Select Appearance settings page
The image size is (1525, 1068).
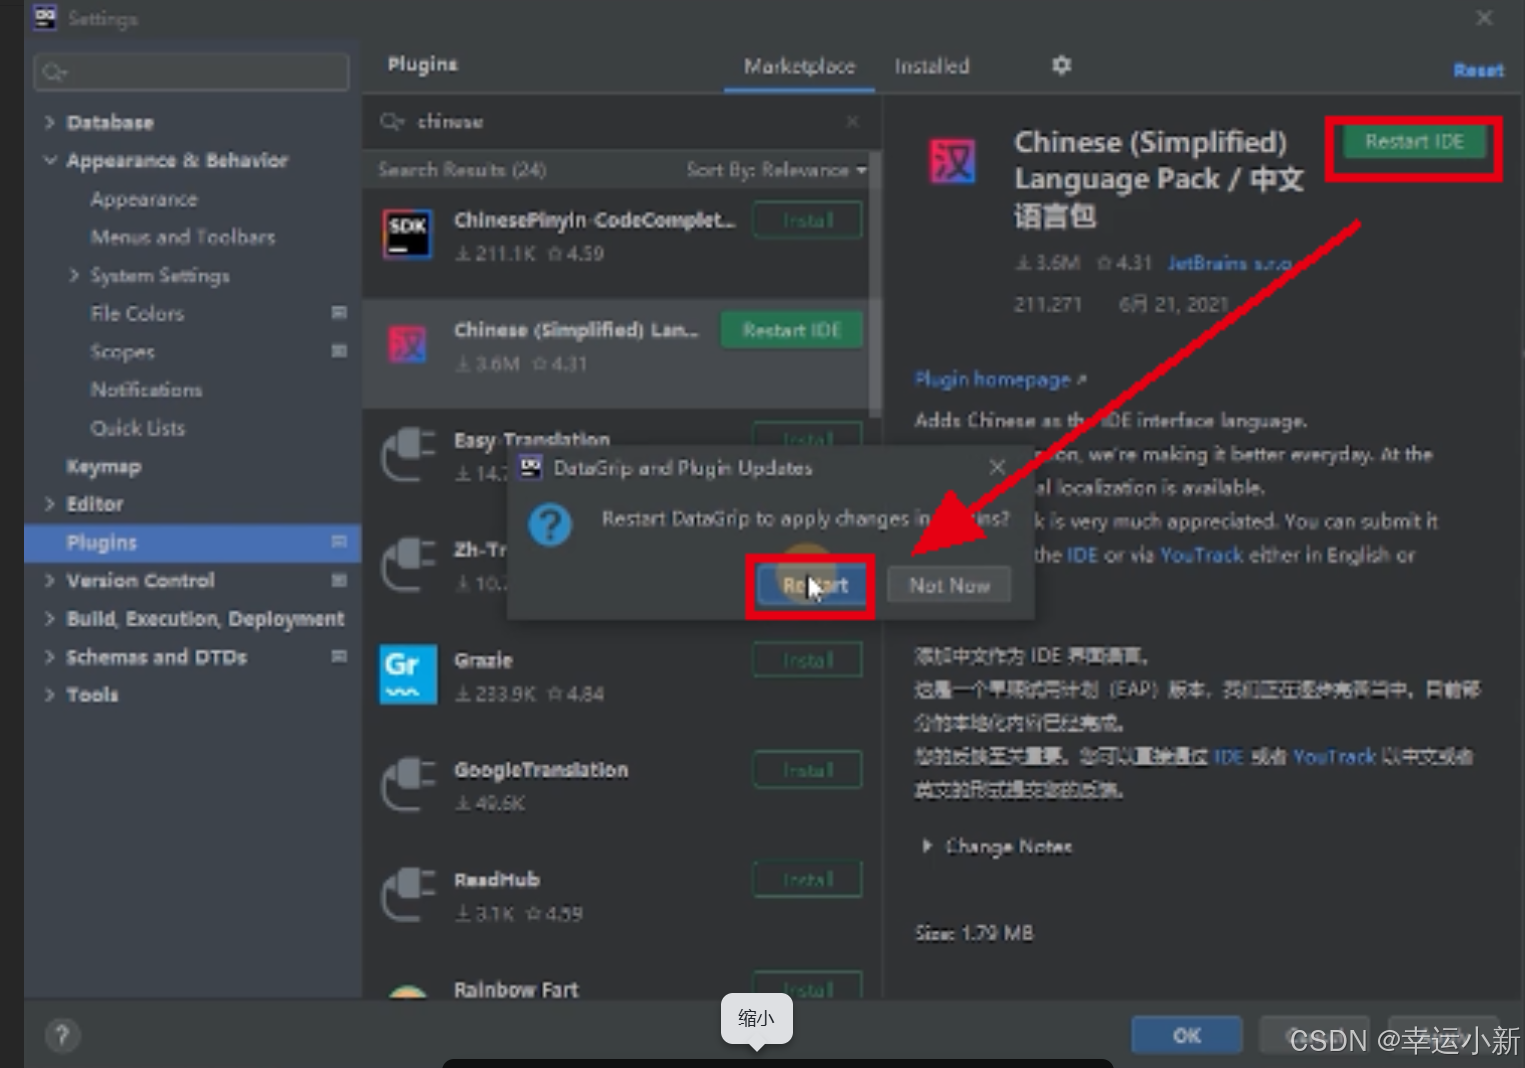click(x=144, y=199)
